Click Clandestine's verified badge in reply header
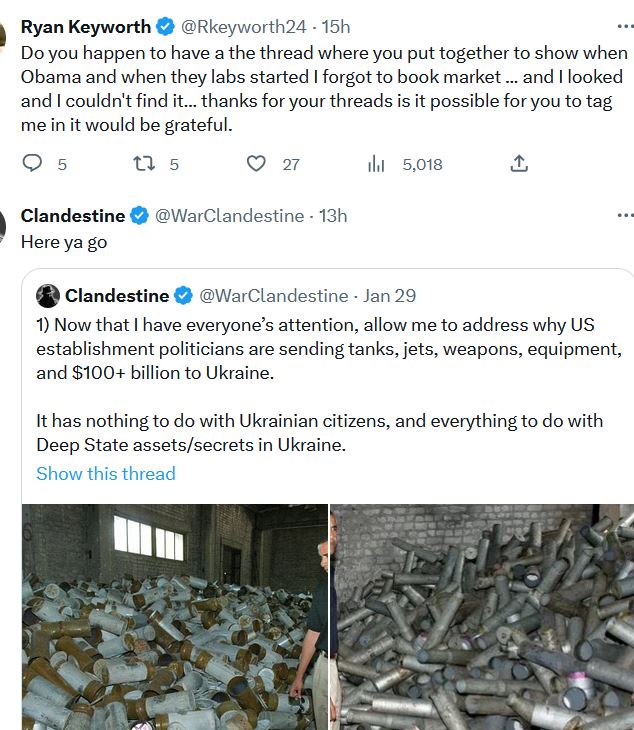Screen dimensions: 634x730 (x=140, y=216)
